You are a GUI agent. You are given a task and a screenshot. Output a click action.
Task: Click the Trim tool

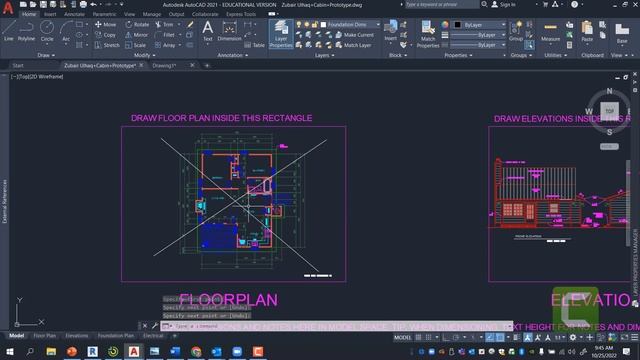(164, 24)
